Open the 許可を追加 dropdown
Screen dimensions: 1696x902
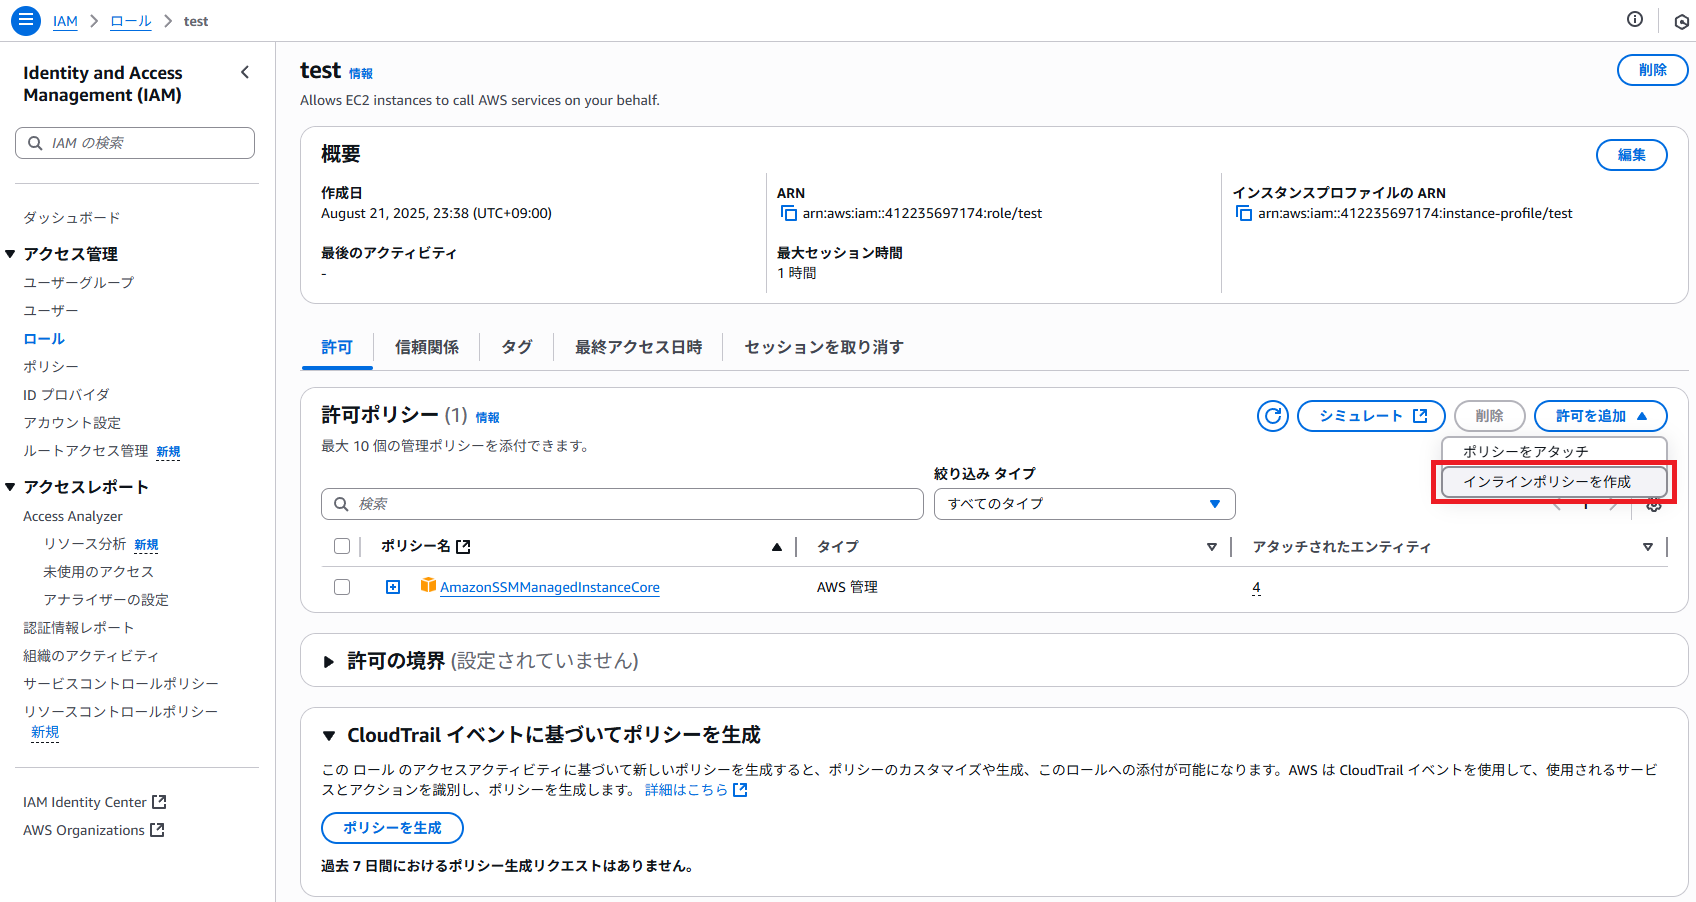coord(1599,416)
